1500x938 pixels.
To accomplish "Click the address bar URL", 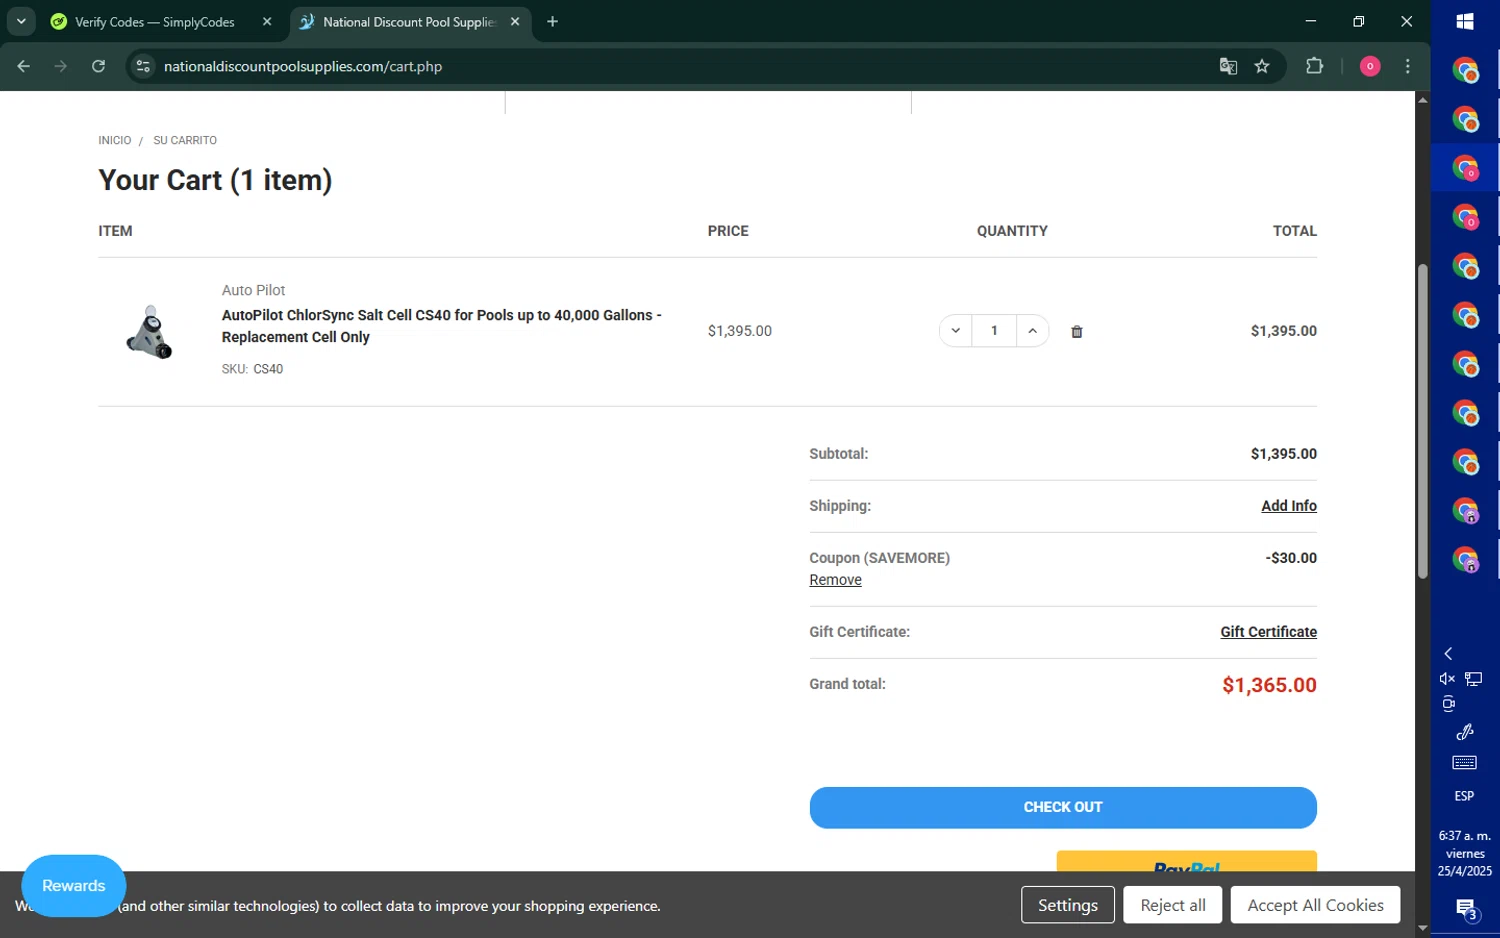I will click(303, 66).
